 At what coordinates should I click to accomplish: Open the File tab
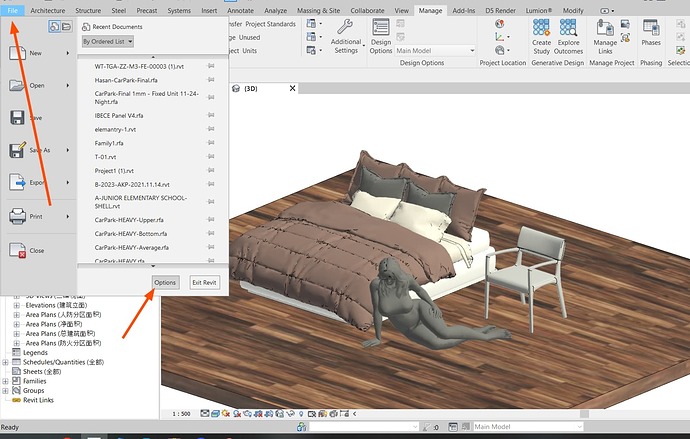coord(12,10)
